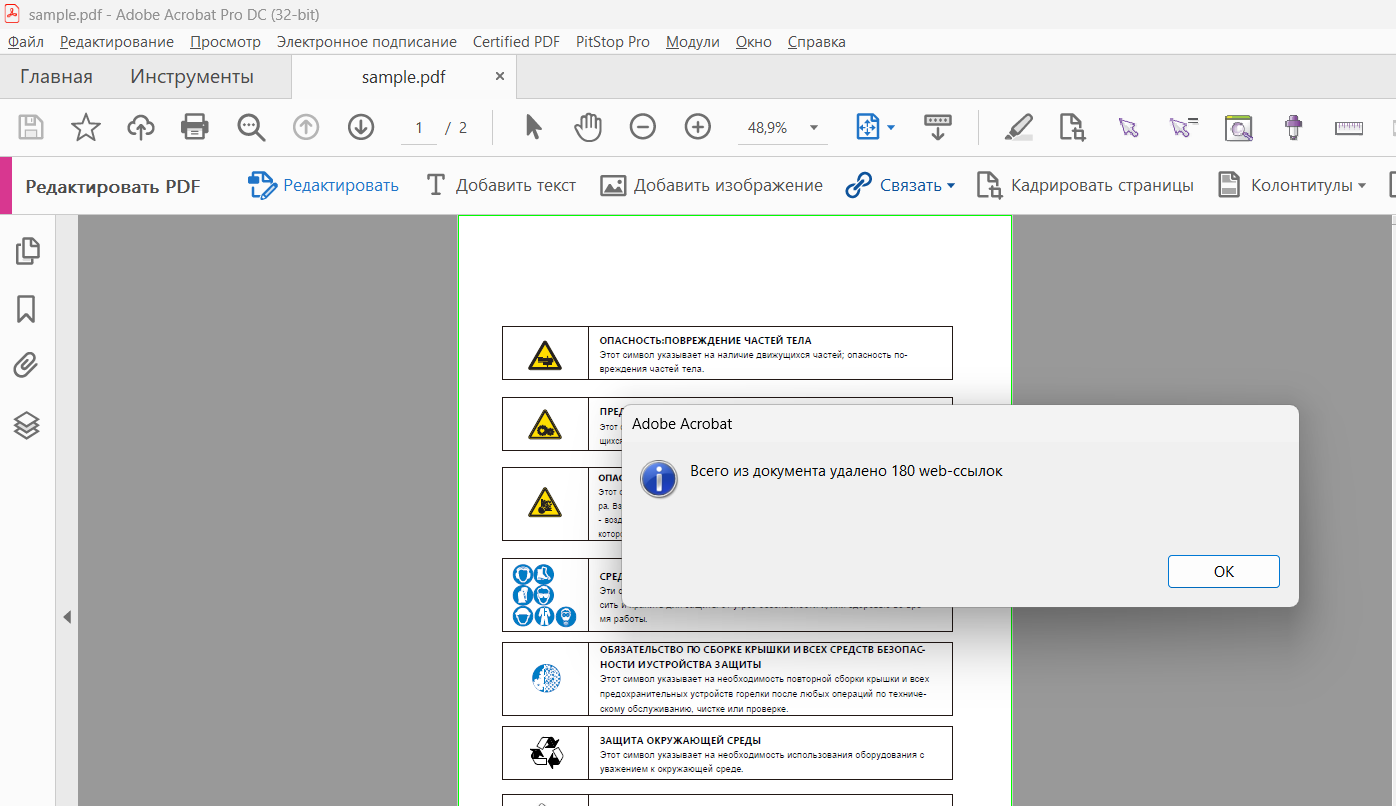This screenshot has height=806, width=1396.
Task: Open the attachments paperclip panel
Action: click(x=27, y=367)
